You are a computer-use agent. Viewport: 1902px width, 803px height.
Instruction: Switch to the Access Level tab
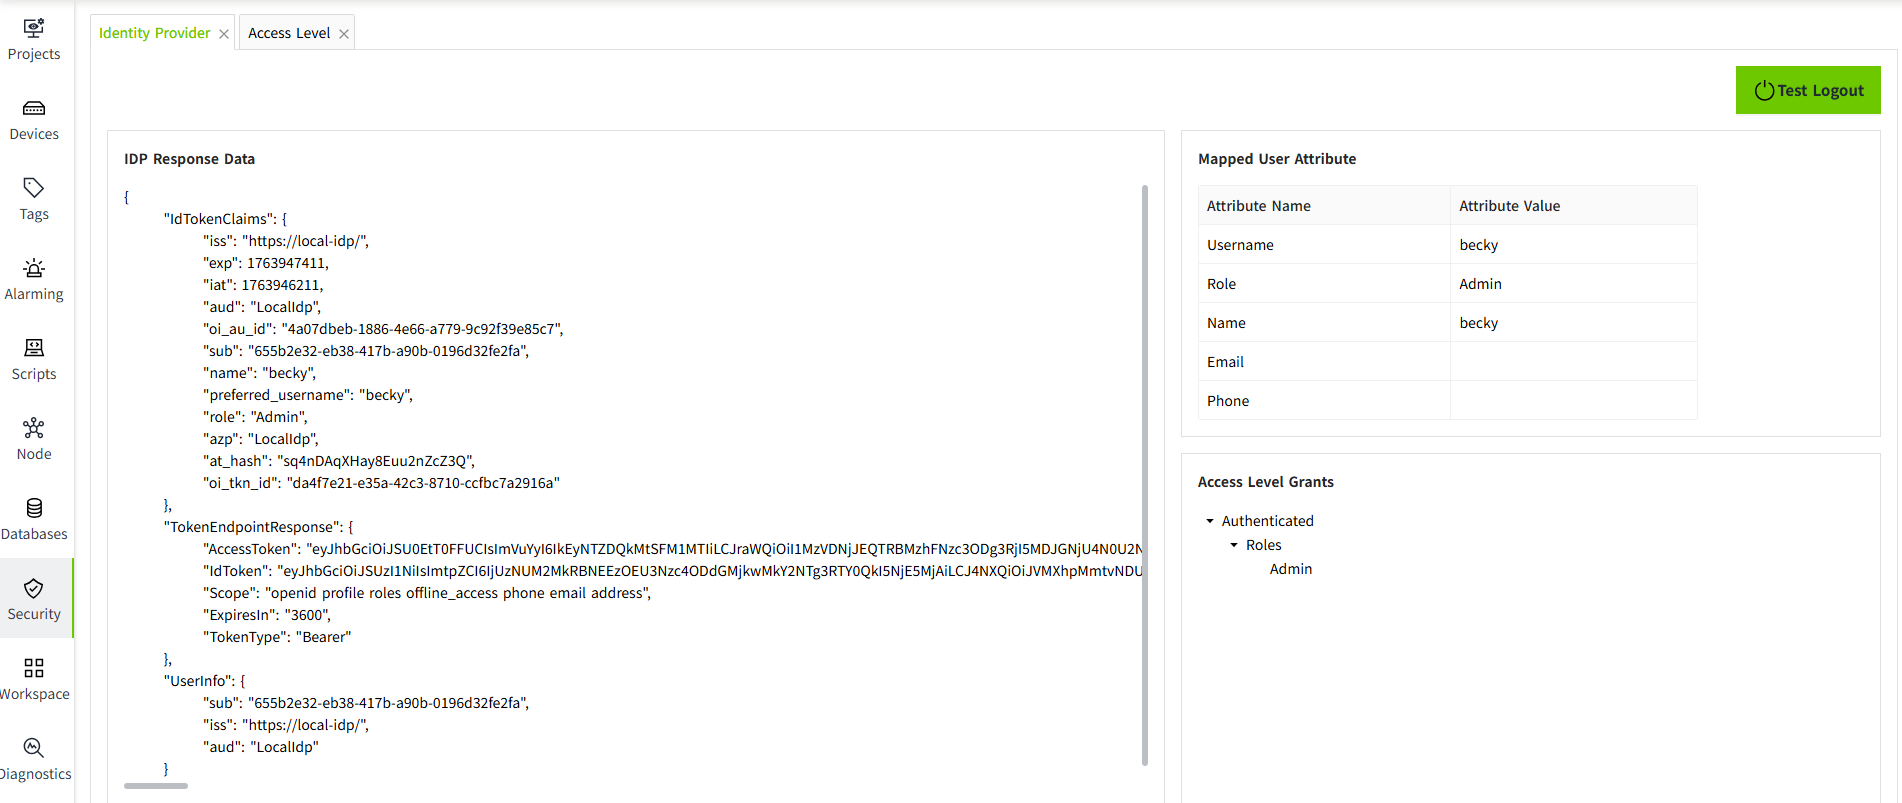coord(289,33)
